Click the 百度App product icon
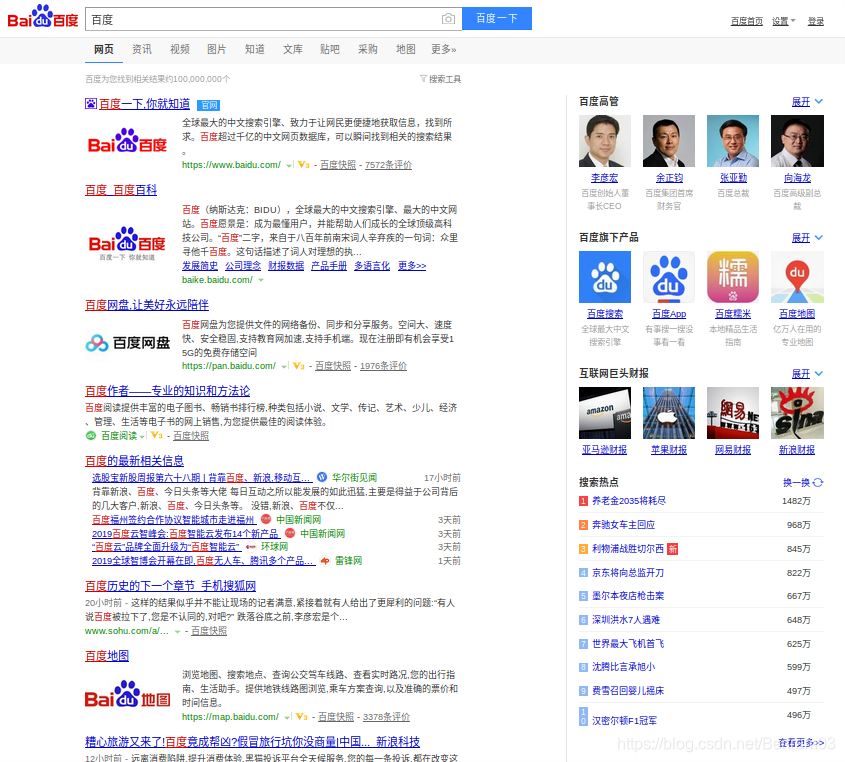 coord(668,277)
